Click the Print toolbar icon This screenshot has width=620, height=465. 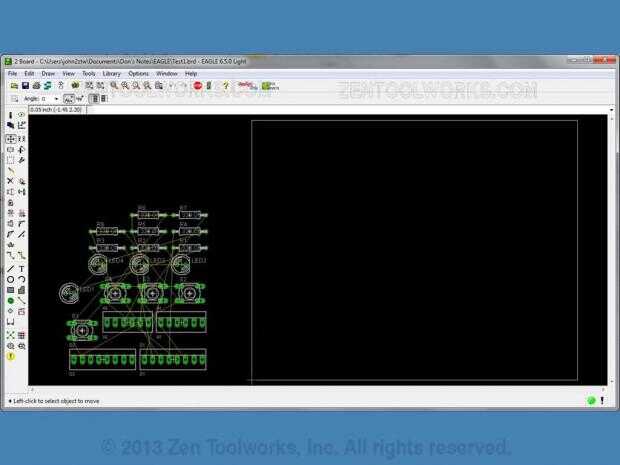[36, 85]
